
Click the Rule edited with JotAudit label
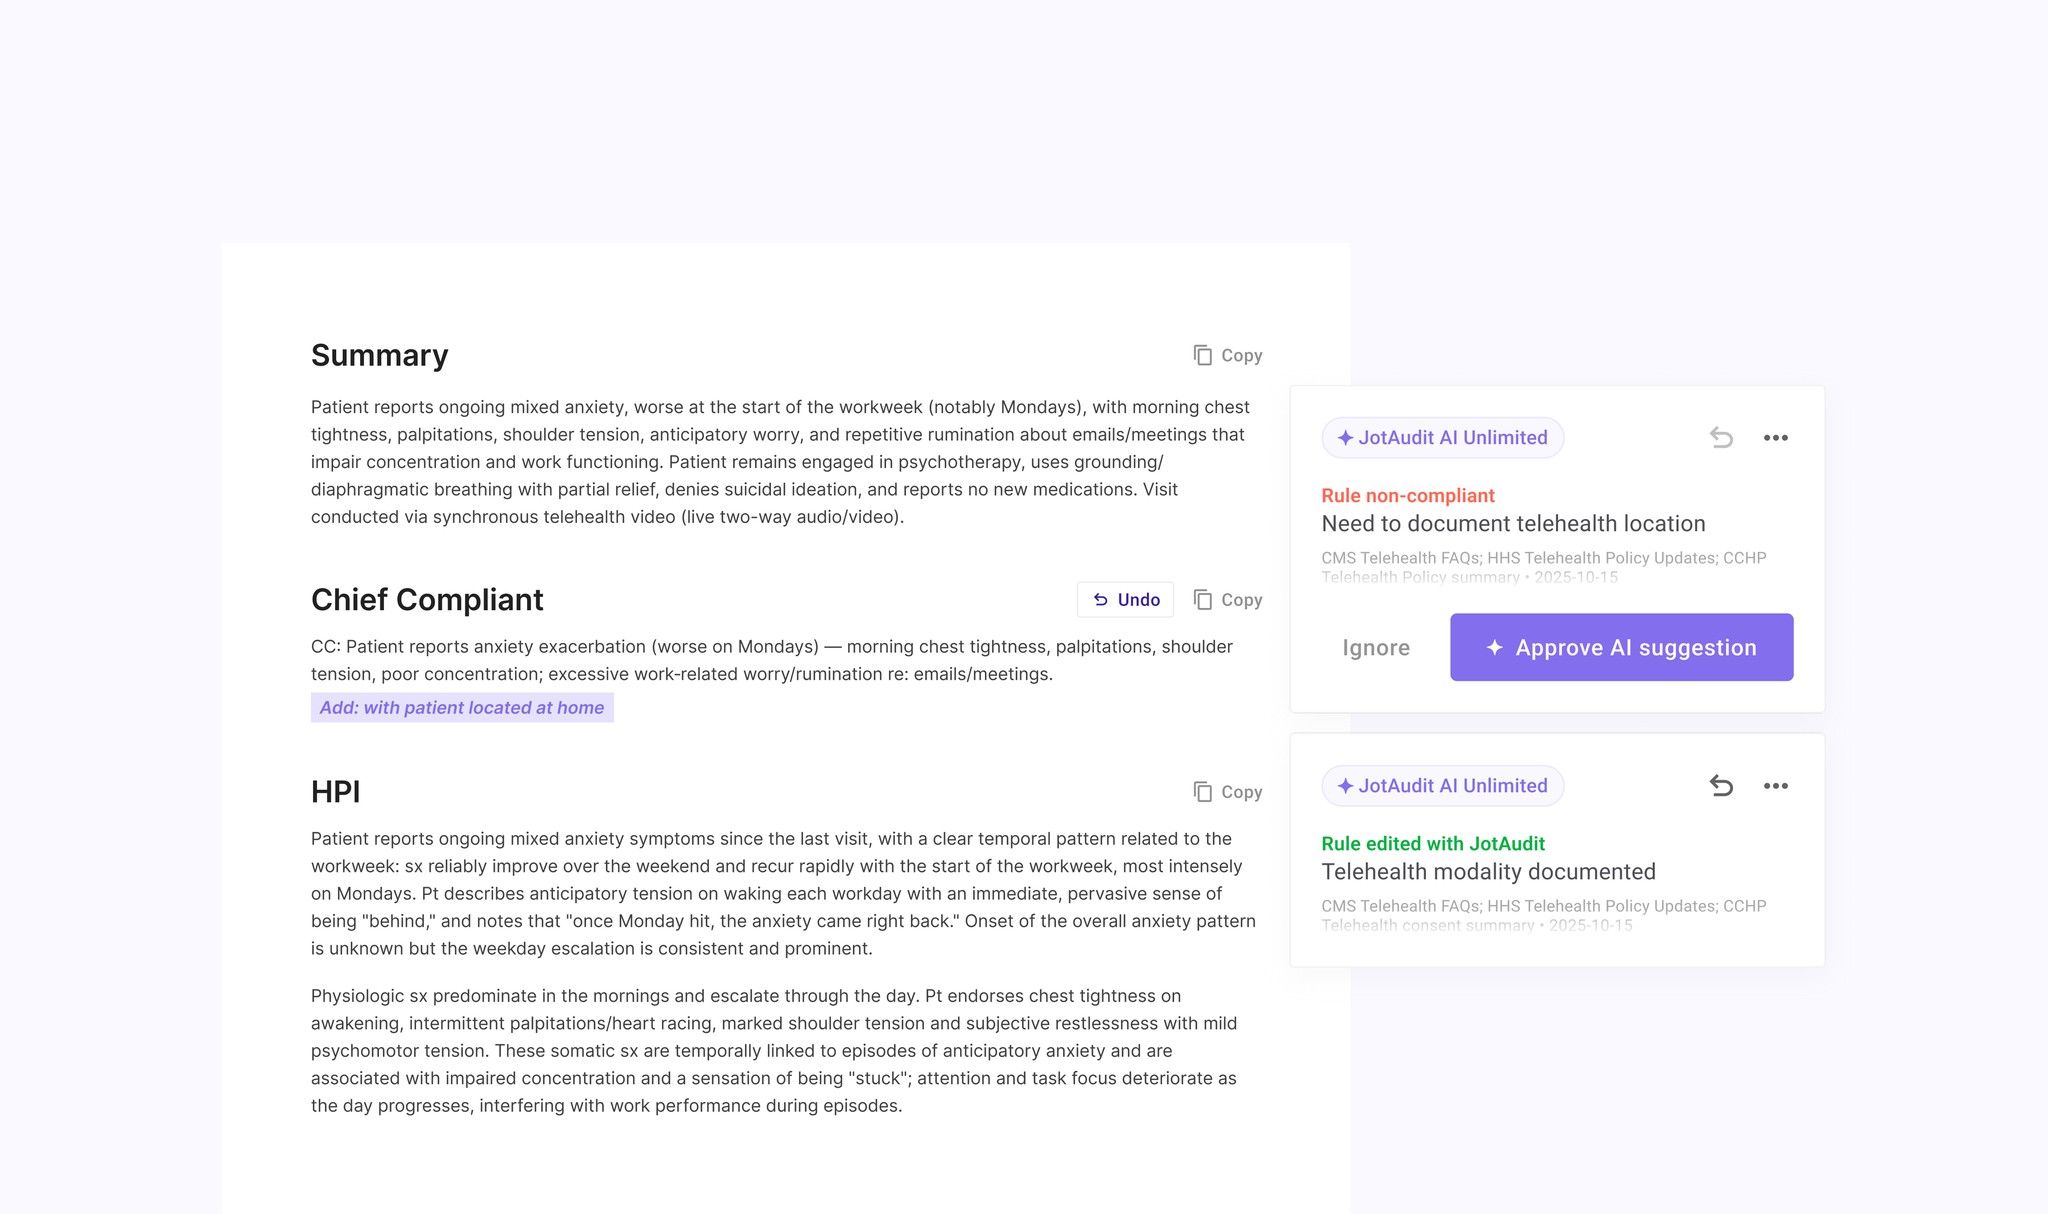(1433, 843)
